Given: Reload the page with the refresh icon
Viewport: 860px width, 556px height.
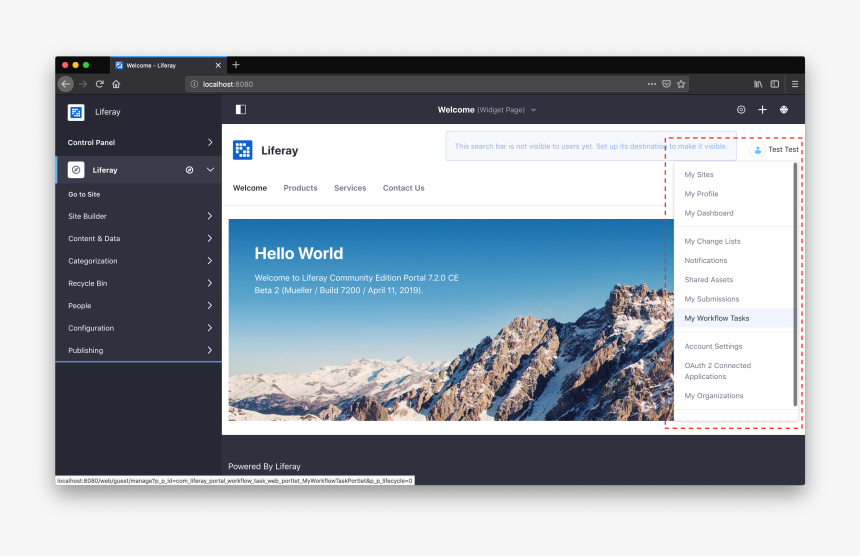Looking at the screenshot, I should point(99,84).
